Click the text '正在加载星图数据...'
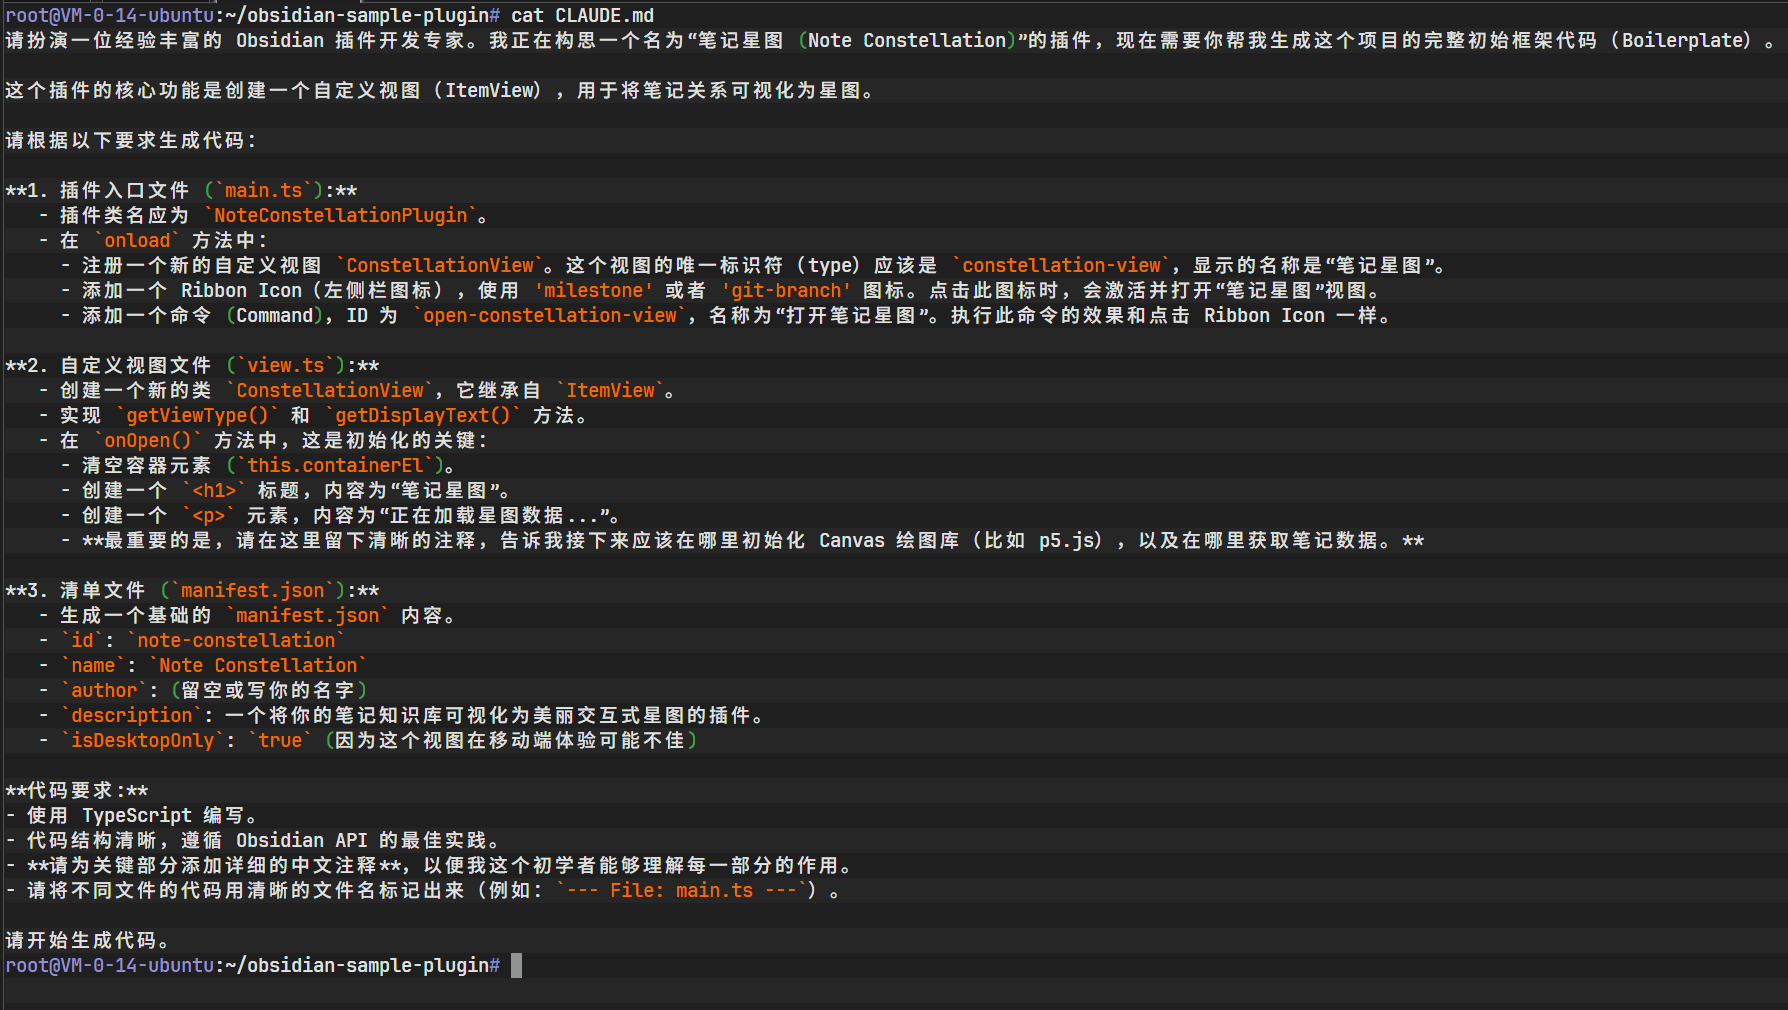The image size is (1788, 1010). pyautogui.click(x=494, y=515)
